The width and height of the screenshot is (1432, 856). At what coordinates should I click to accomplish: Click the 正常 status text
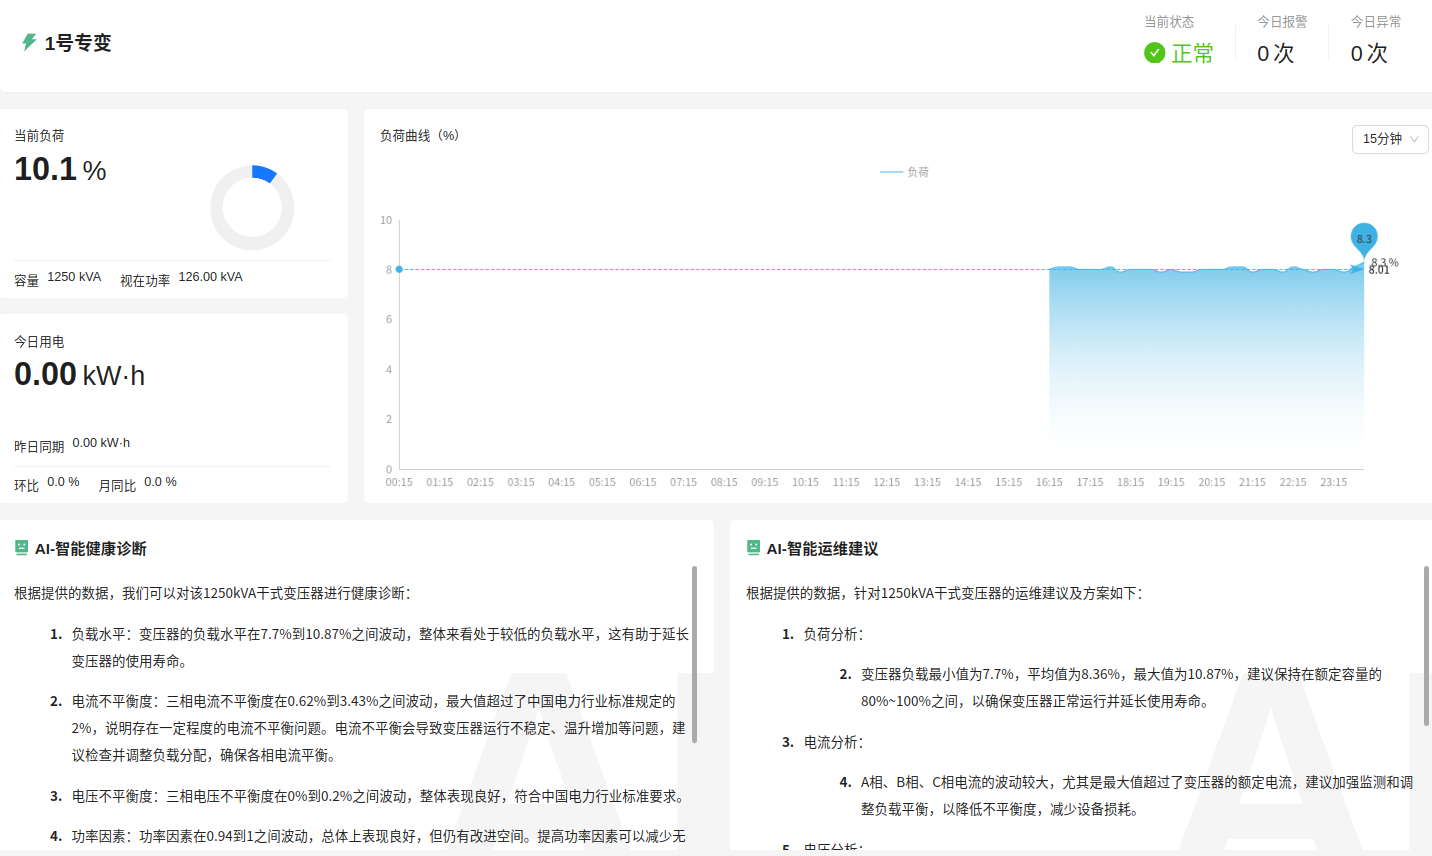coord(1192,53)
